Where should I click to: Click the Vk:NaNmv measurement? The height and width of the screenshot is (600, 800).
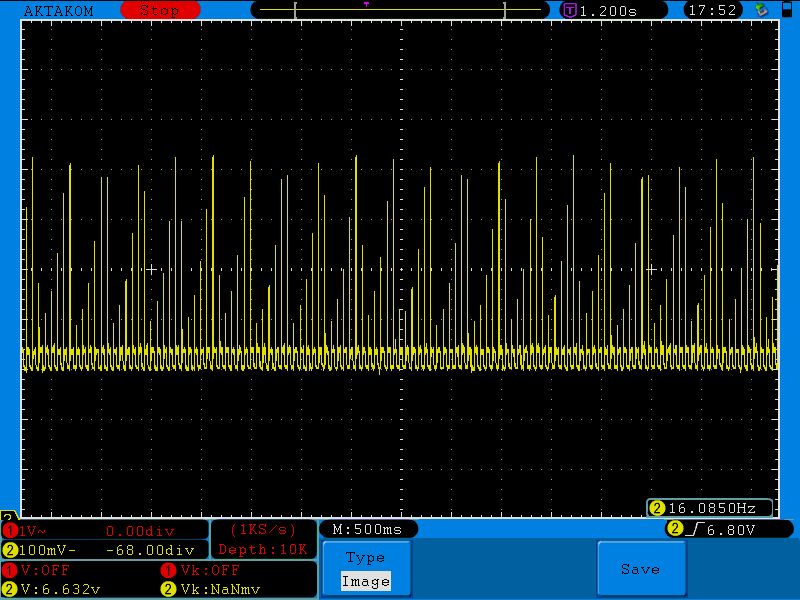[220, 589]
